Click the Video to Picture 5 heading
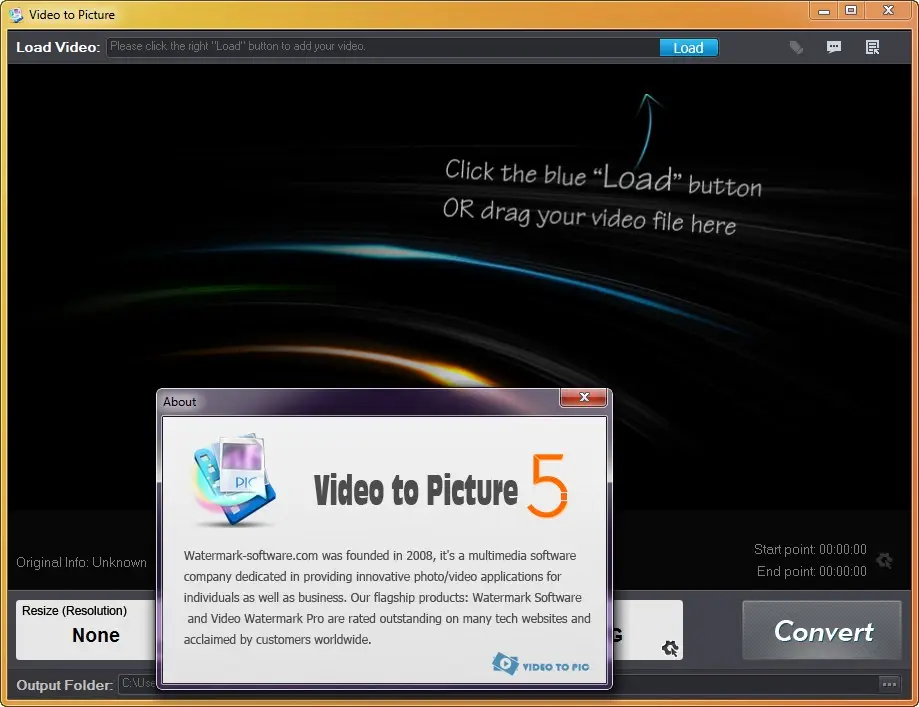Image resolution: width=919 pixels, height=707 pixels. [x=441, y=489]
